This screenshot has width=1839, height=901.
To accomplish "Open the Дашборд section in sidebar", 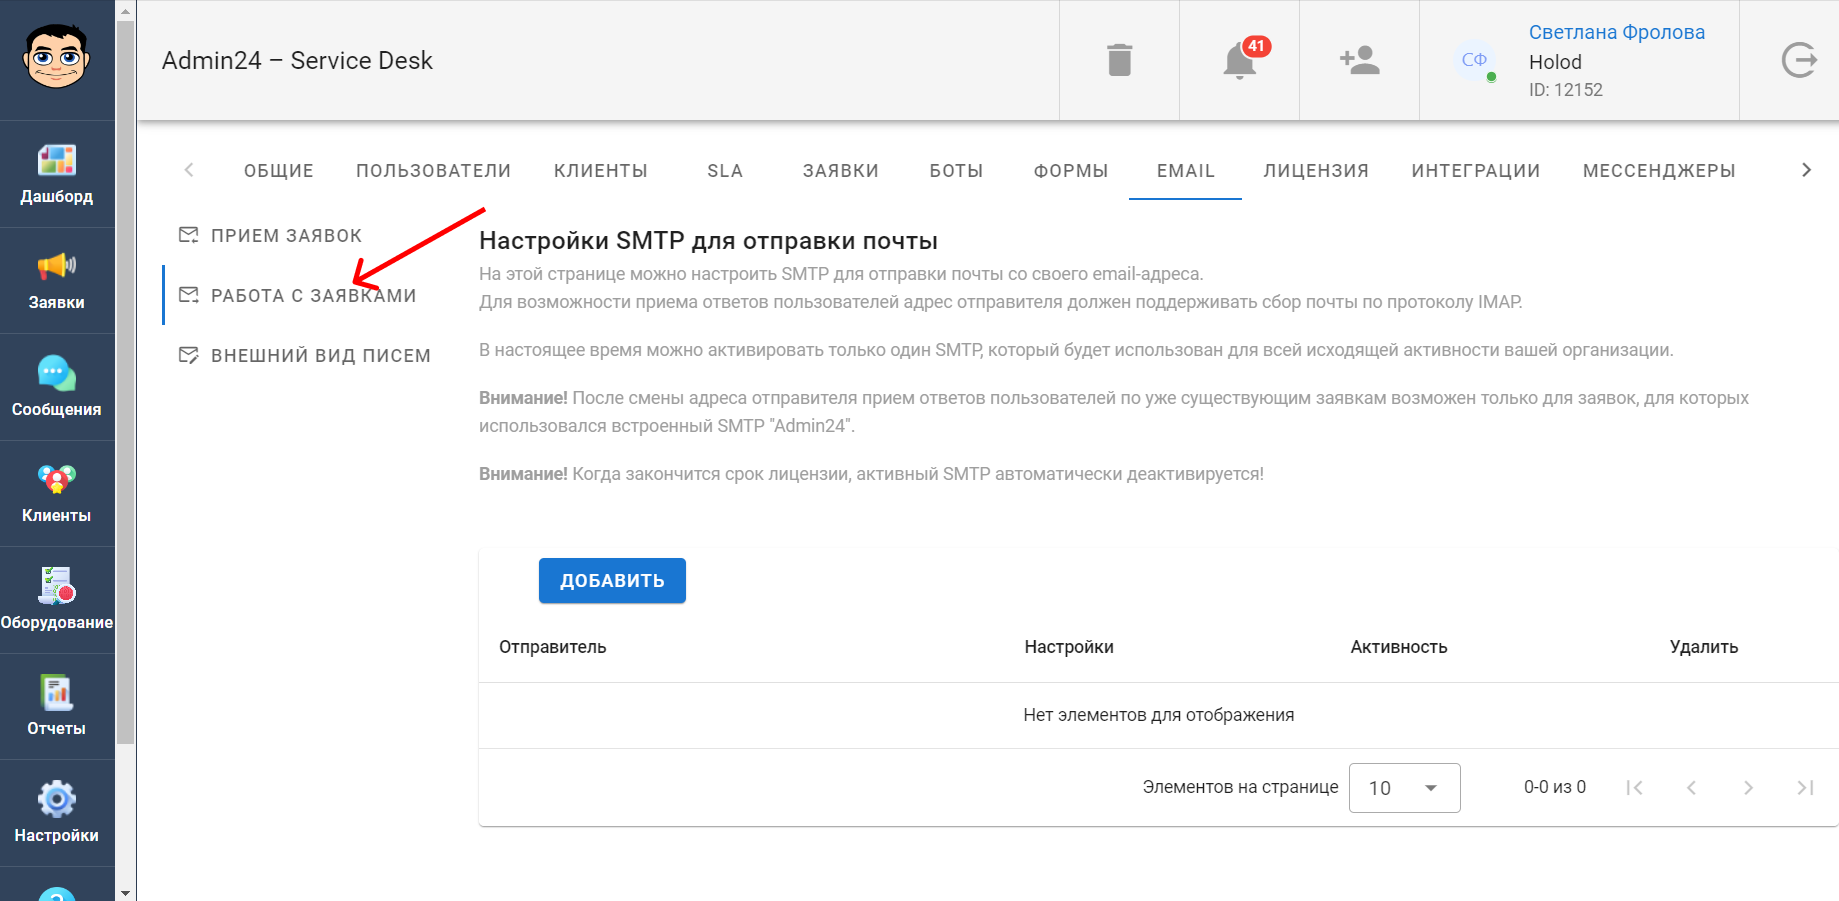I will (x=57, y=174).
